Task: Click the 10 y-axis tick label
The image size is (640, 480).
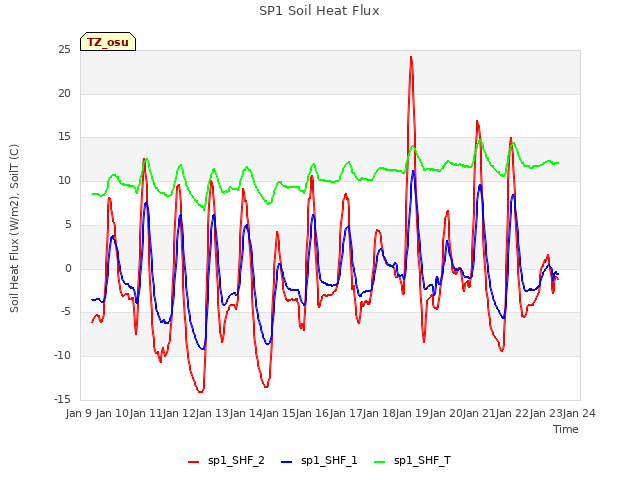Action: pyautogui.click(x=64, y=181)
